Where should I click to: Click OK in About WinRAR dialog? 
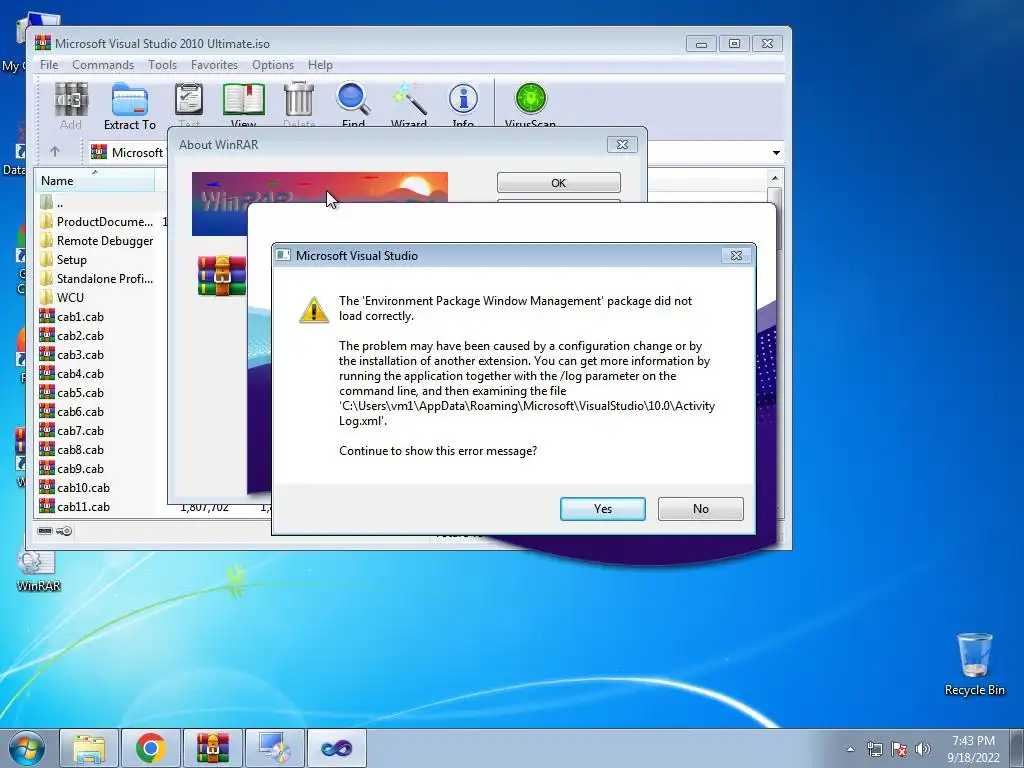click(x=558, y=183)
